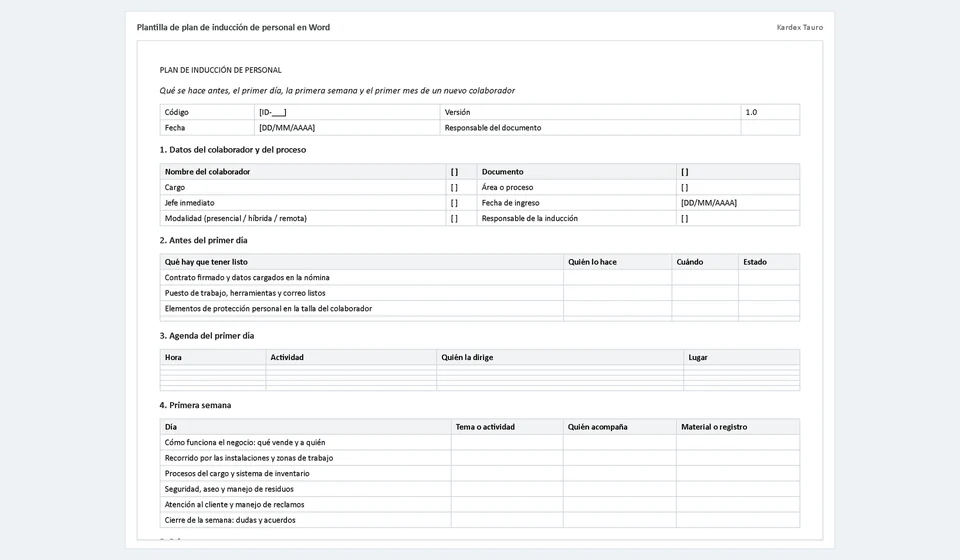Screen dimensions: 960x560
Task: Click the bracket placeholder next to 'Jefe inmediato'
Action: (454, 203)
